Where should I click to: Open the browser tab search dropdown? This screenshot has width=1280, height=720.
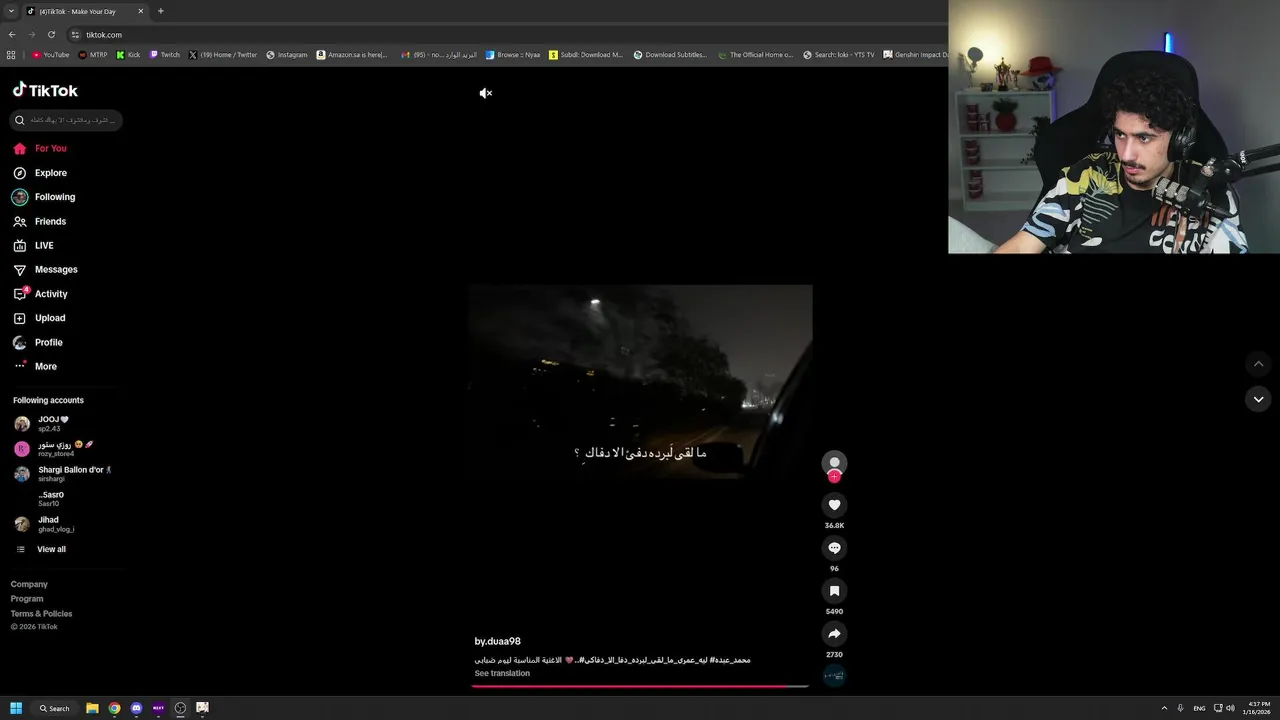11,11
